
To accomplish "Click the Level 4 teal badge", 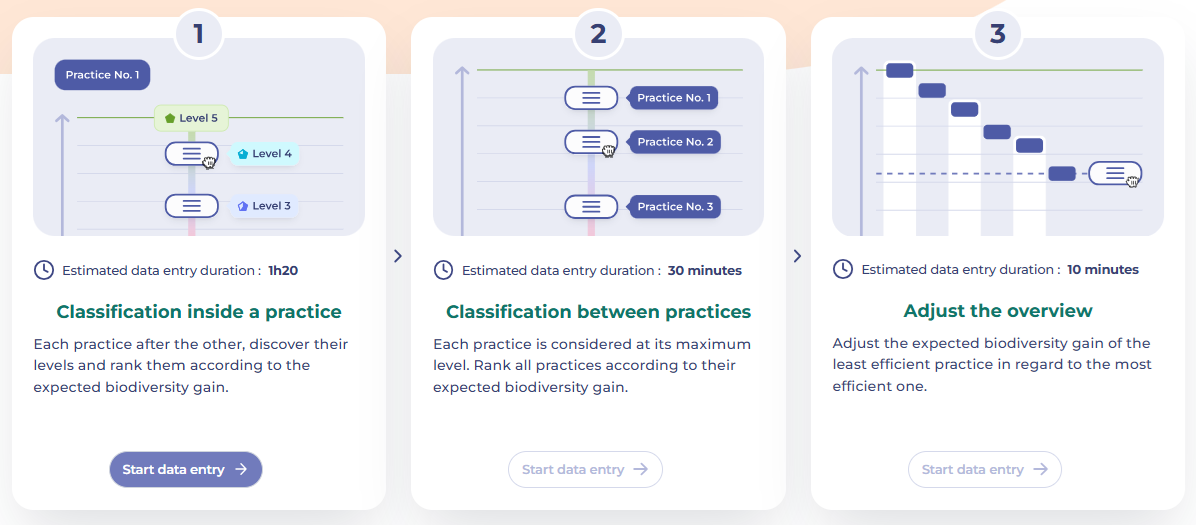I will click(265, 153).
